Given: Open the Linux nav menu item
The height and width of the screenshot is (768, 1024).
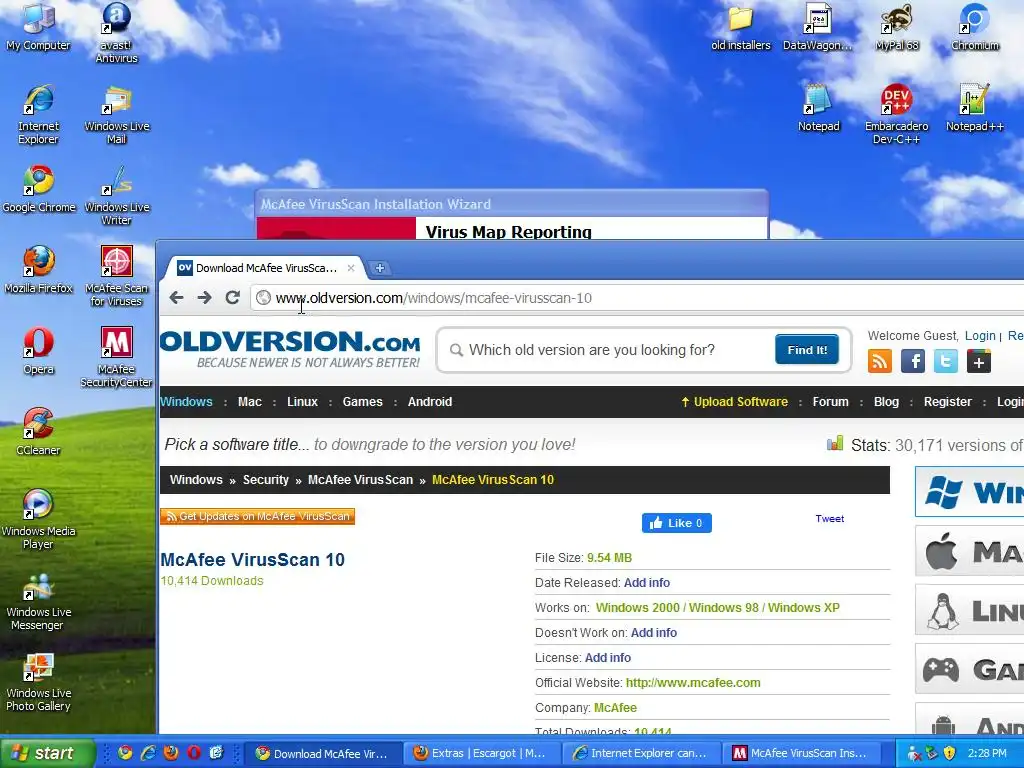Looking at the screenshot, I should pyautogui.click(x=302, y=402).
